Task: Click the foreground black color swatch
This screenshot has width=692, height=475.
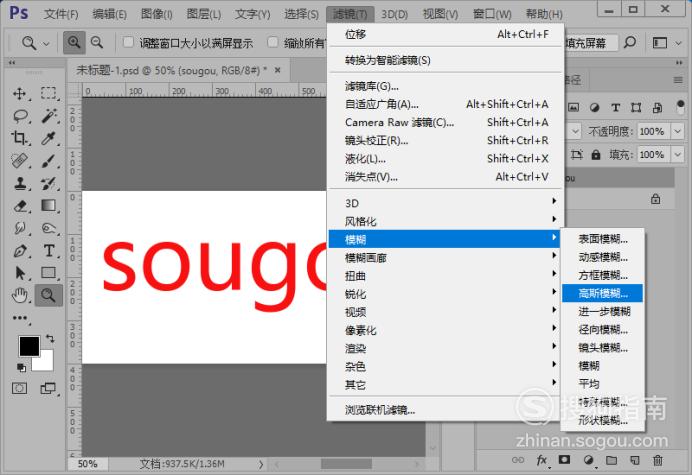Action: pos(28,345)
